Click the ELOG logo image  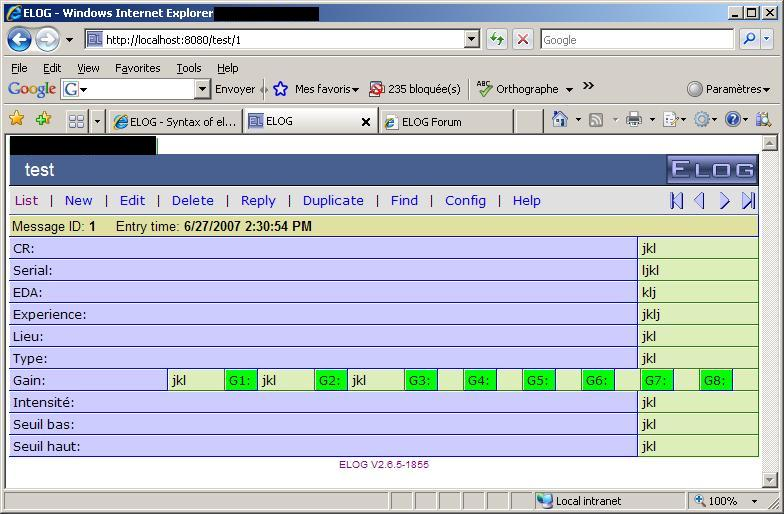[712, 170]
